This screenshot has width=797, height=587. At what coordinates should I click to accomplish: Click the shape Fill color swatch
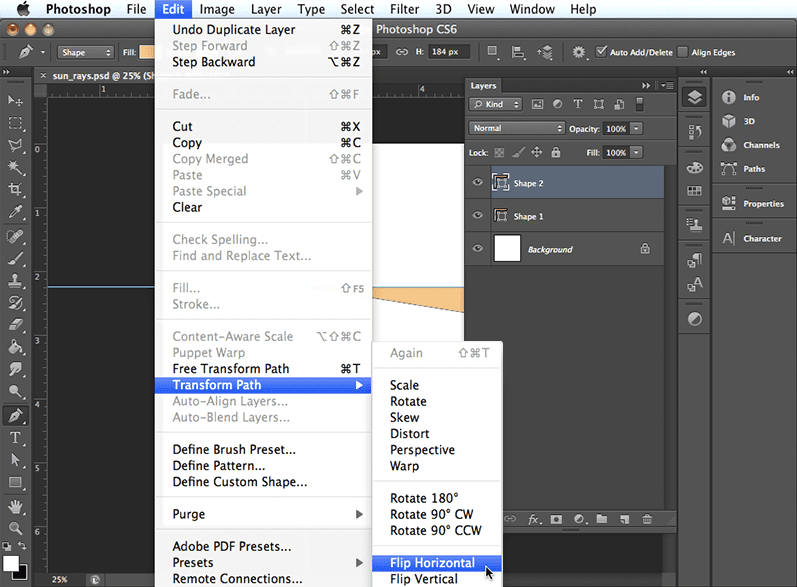pyautogui.click(x=147, y=52)
